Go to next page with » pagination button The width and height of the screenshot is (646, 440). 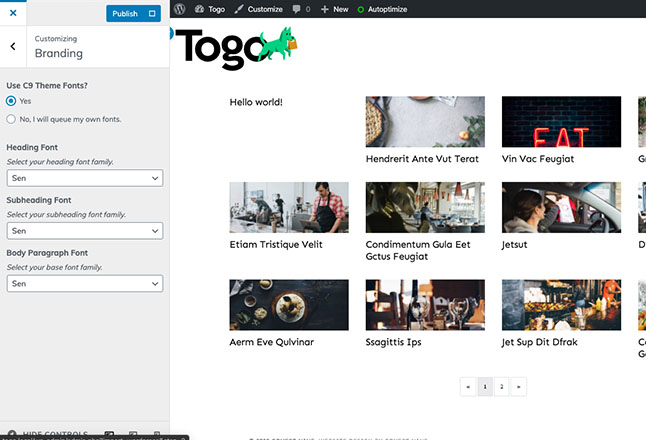pyautogui.click(x=518, y=387)
